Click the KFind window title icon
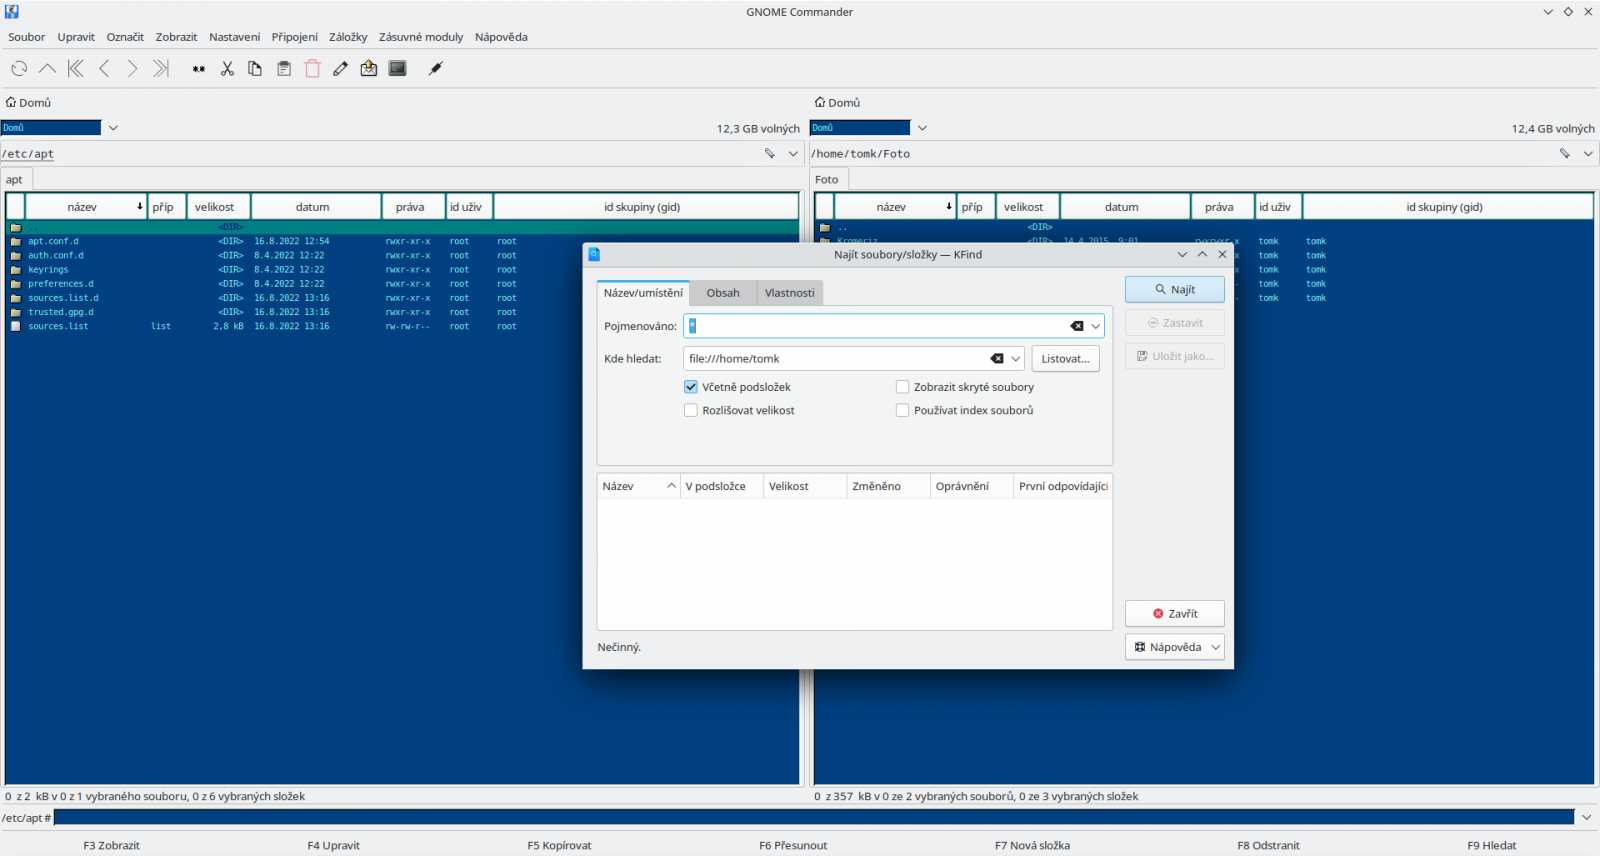The height and width of the screenshot is (856, 1600). [x=594, y=254]
